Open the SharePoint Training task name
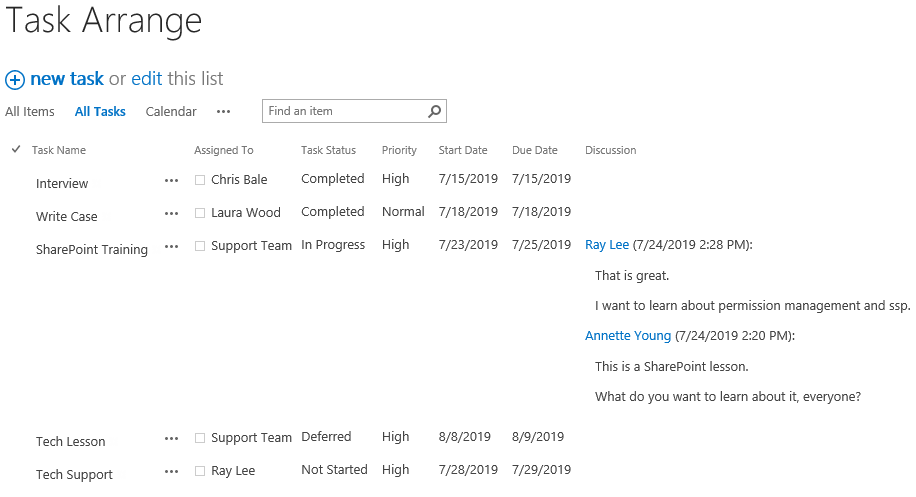The width and height of the screenshot is (916, 497). 92,250
